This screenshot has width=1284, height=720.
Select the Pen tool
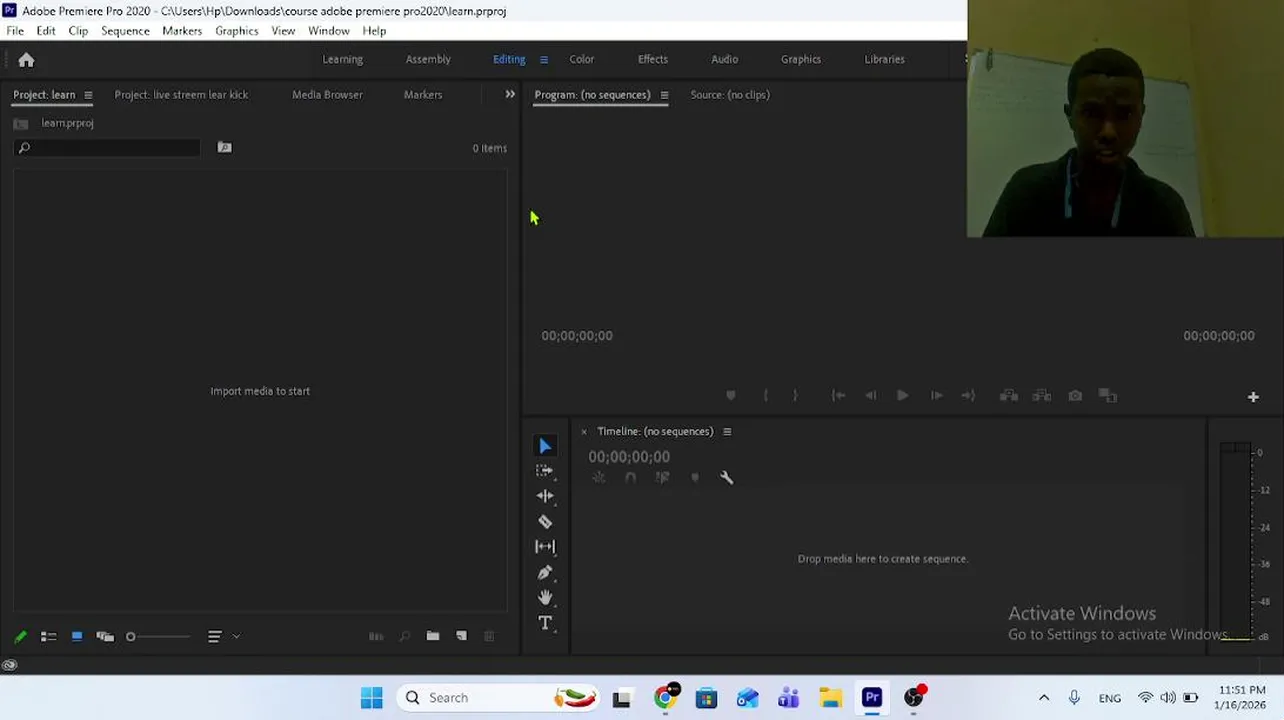pos(545,572)
